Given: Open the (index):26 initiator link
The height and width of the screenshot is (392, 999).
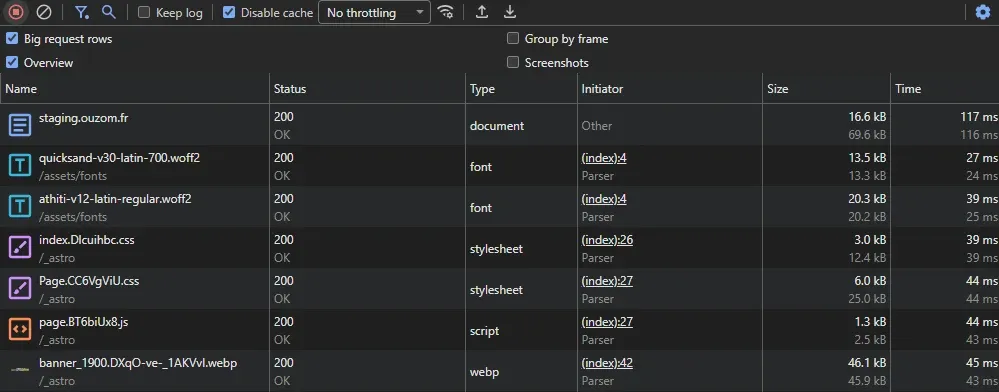Looking at the screenshot, I should pyautogui.click(x=607, y=240).
